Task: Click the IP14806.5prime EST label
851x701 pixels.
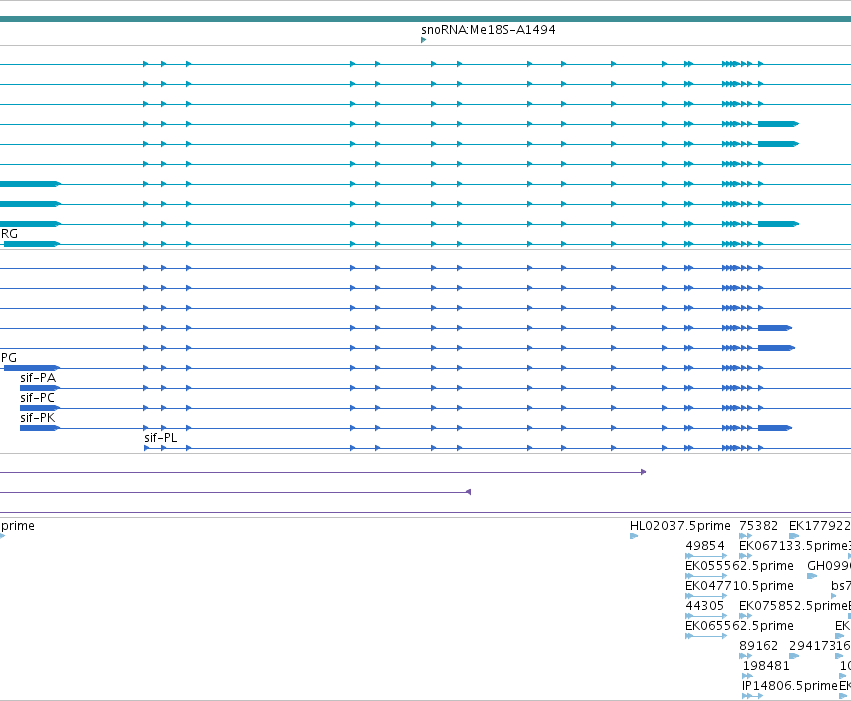Action: pos(790,686)
